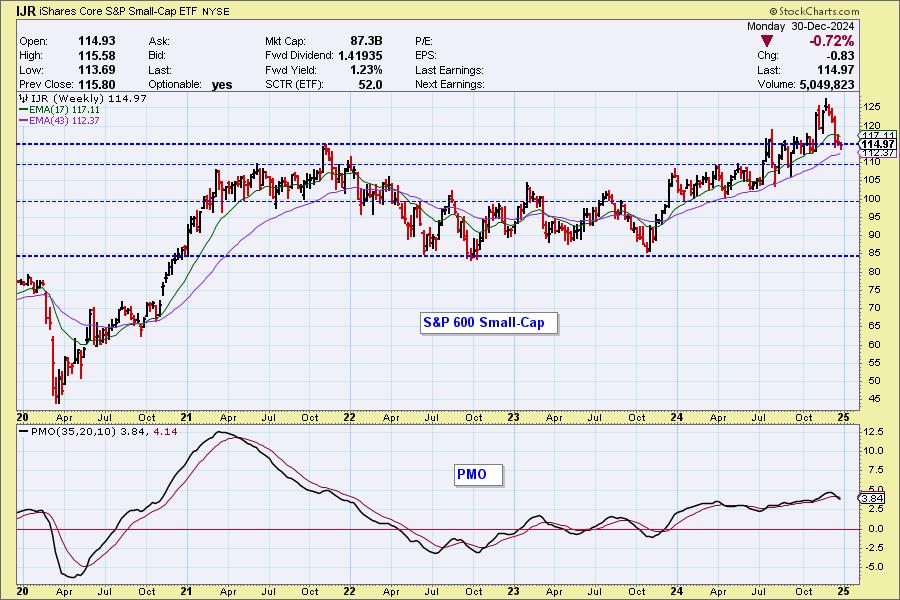Click the 'P/E:' label

point(424,41)
